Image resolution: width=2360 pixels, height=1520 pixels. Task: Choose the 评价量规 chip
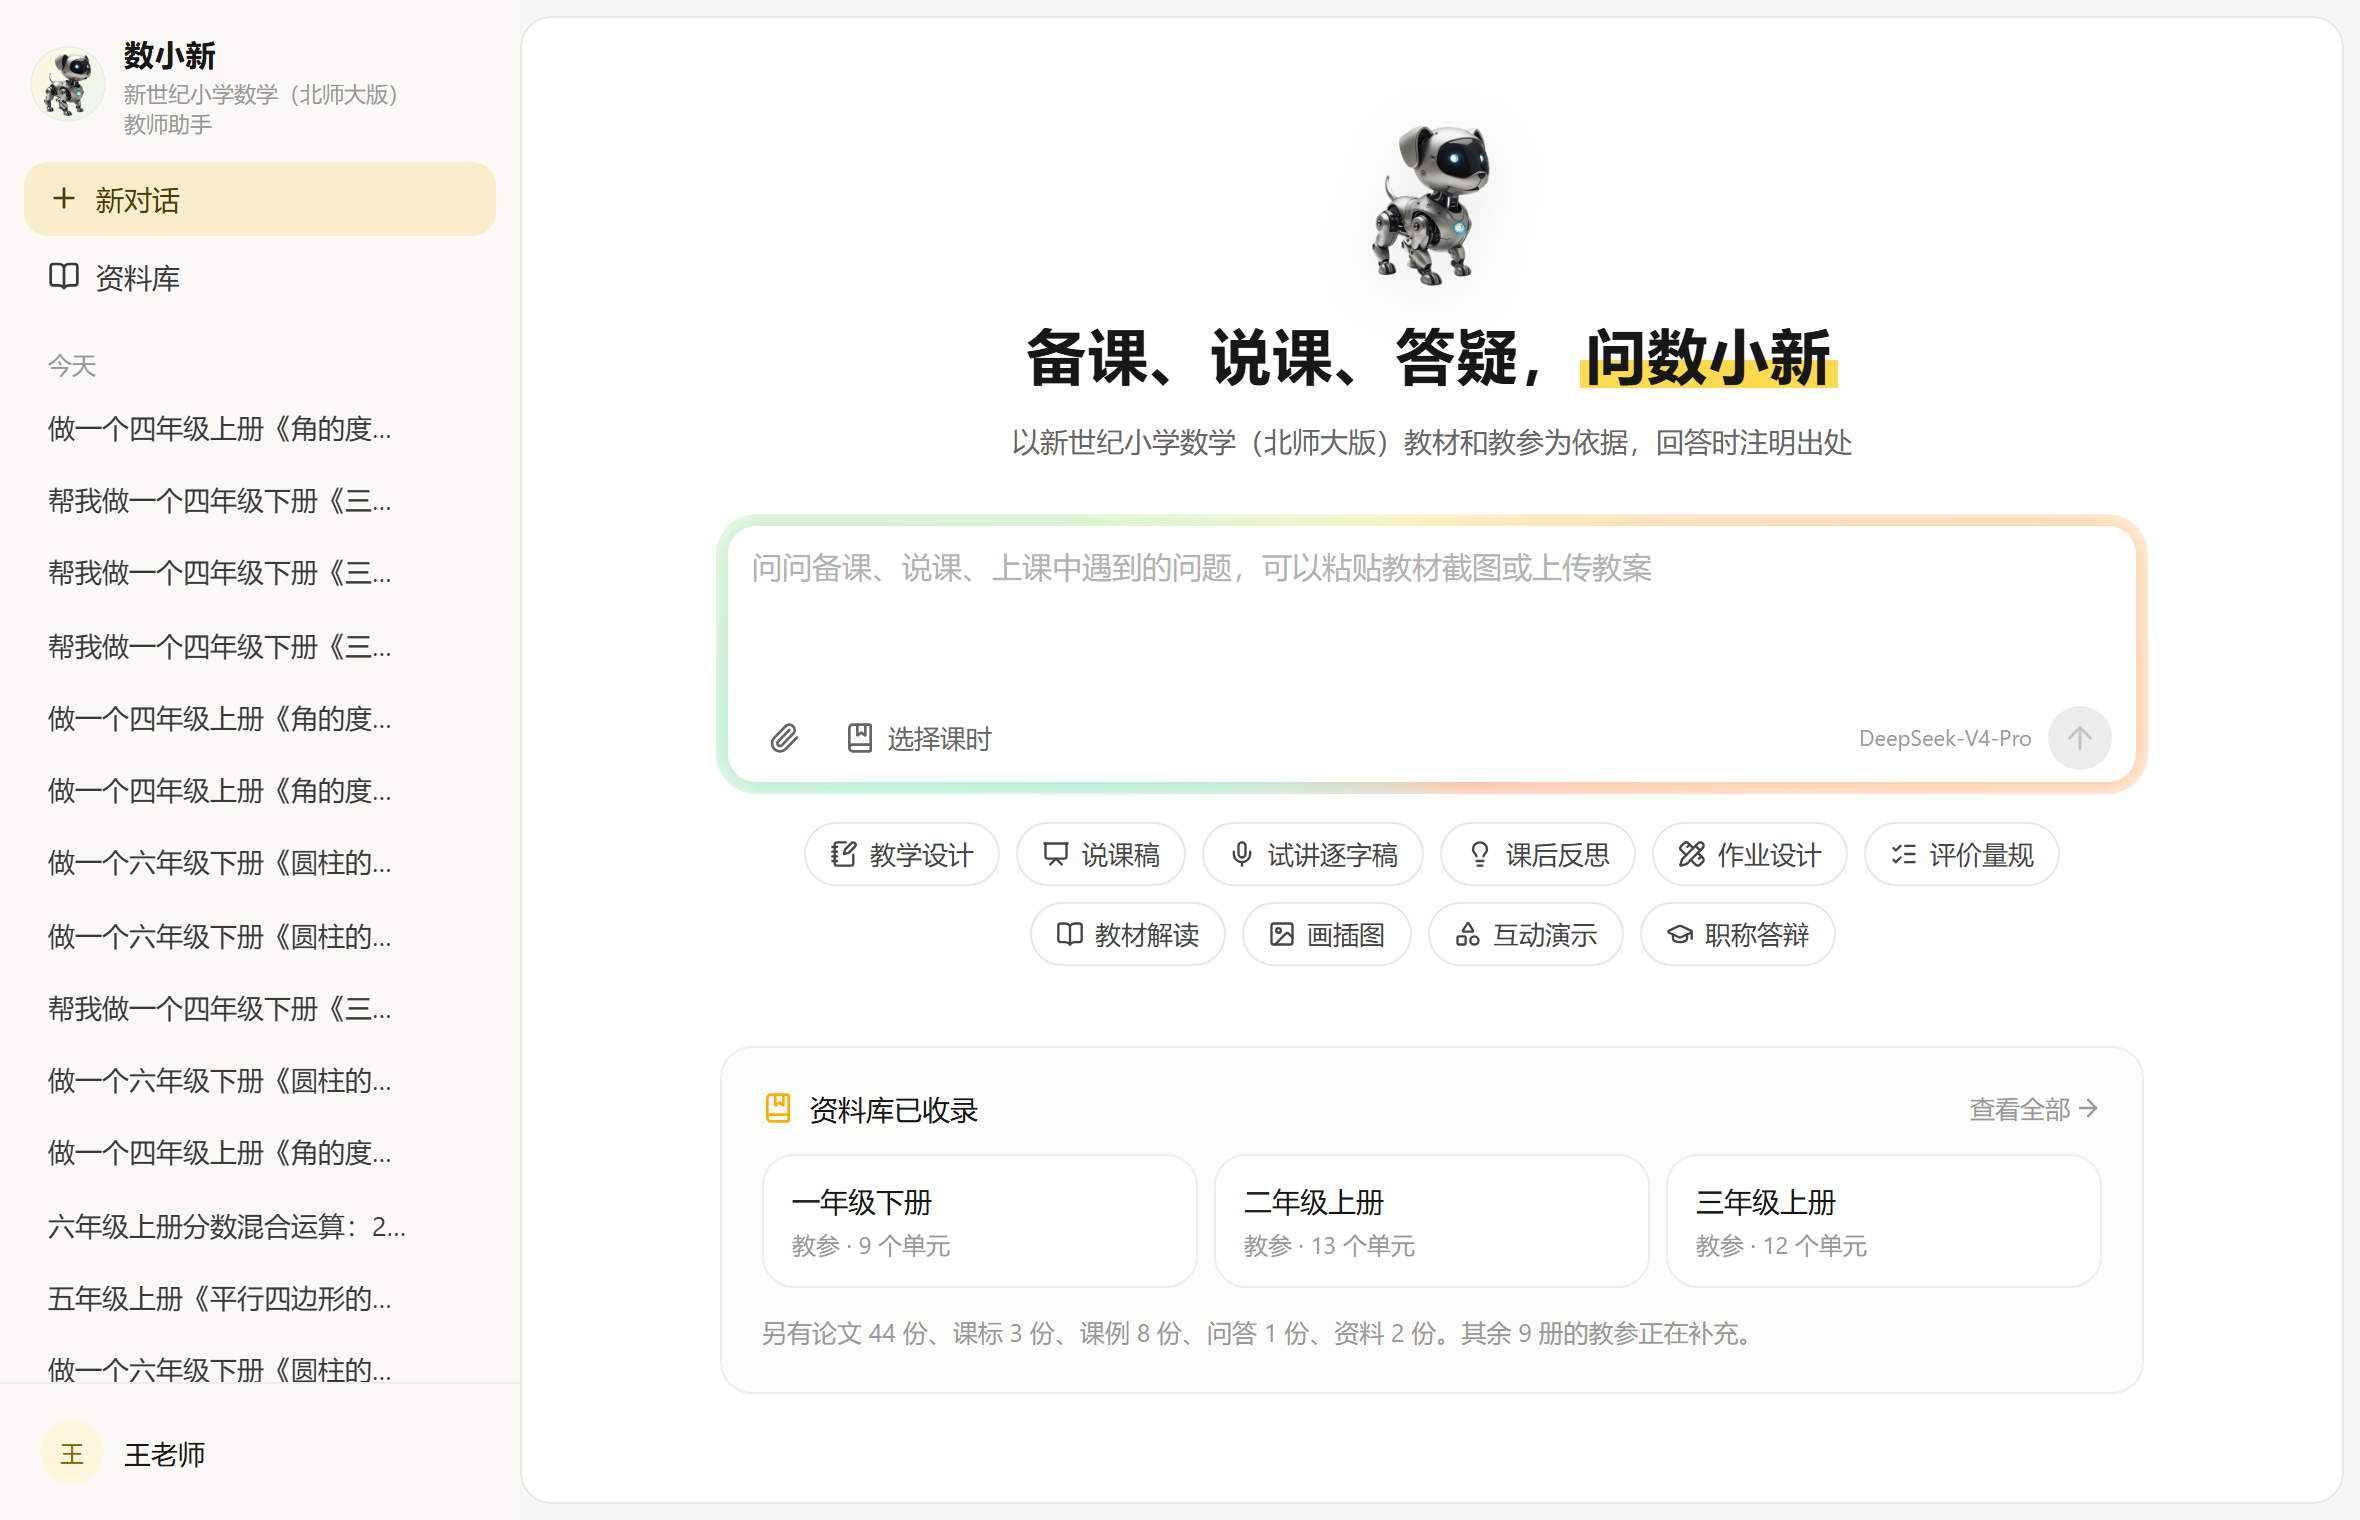point(1961,854)
